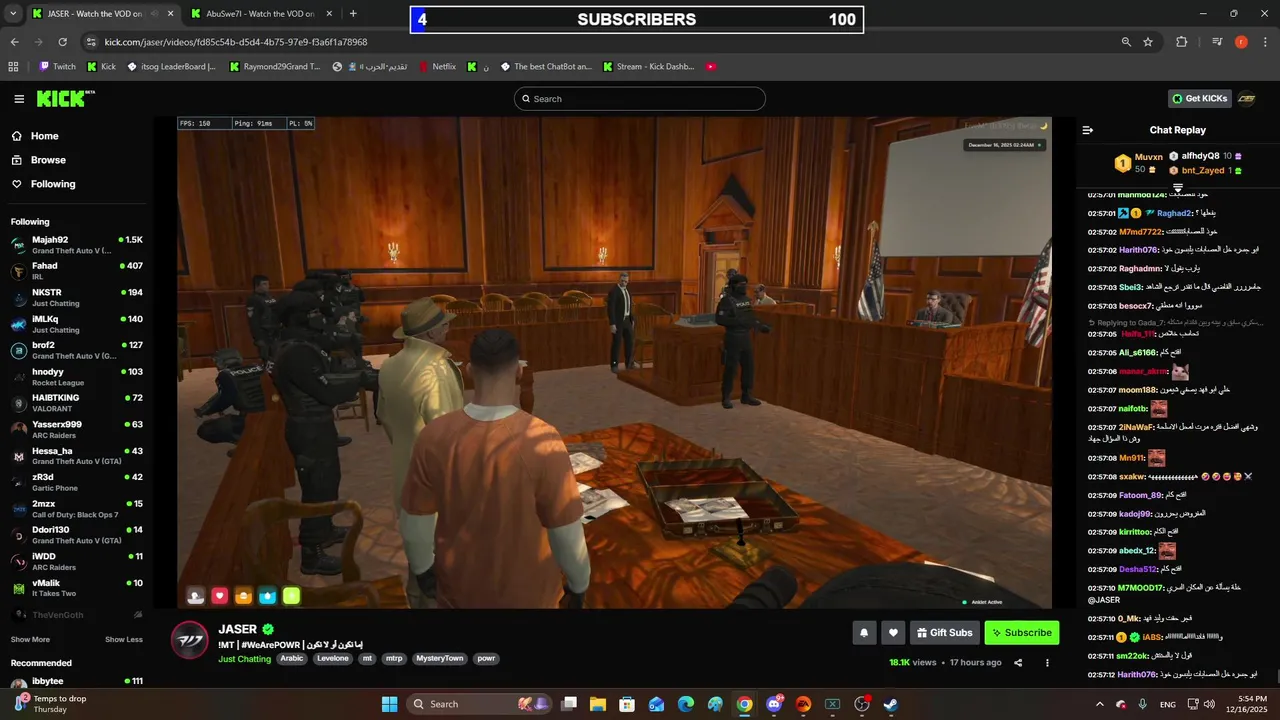Viewport: 1280px width, 720px height.
Task: Open the tab search dropdown arrow
Action: [x=12, y=14]
